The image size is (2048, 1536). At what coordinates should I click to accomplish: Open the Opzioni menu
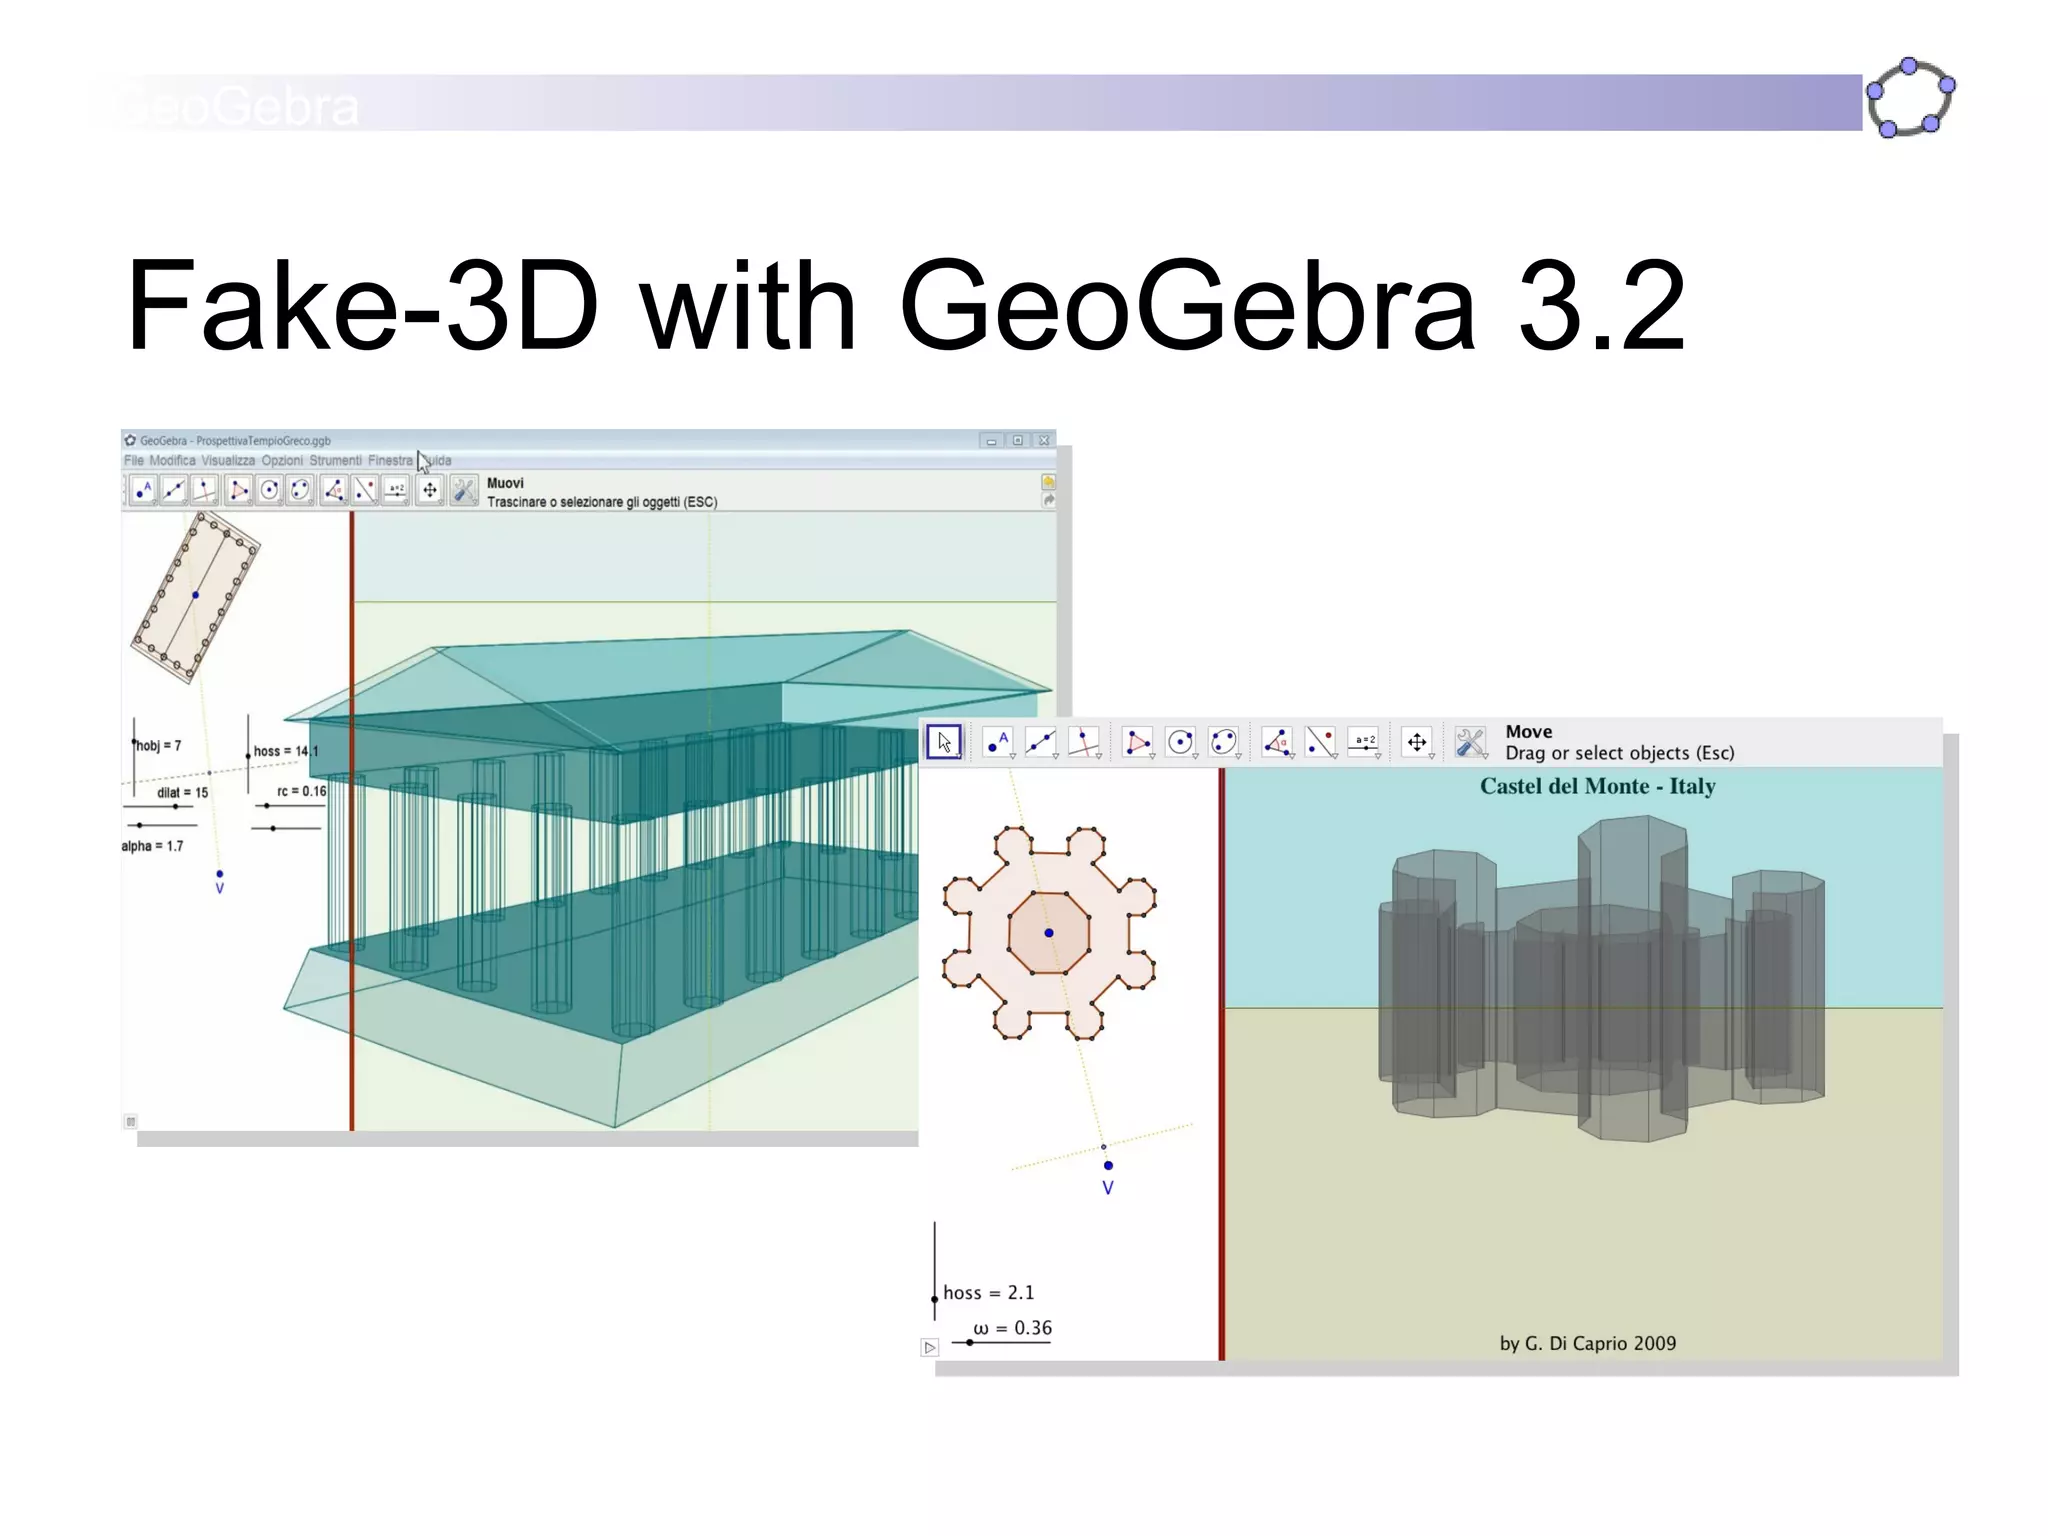tap(282, 460)
